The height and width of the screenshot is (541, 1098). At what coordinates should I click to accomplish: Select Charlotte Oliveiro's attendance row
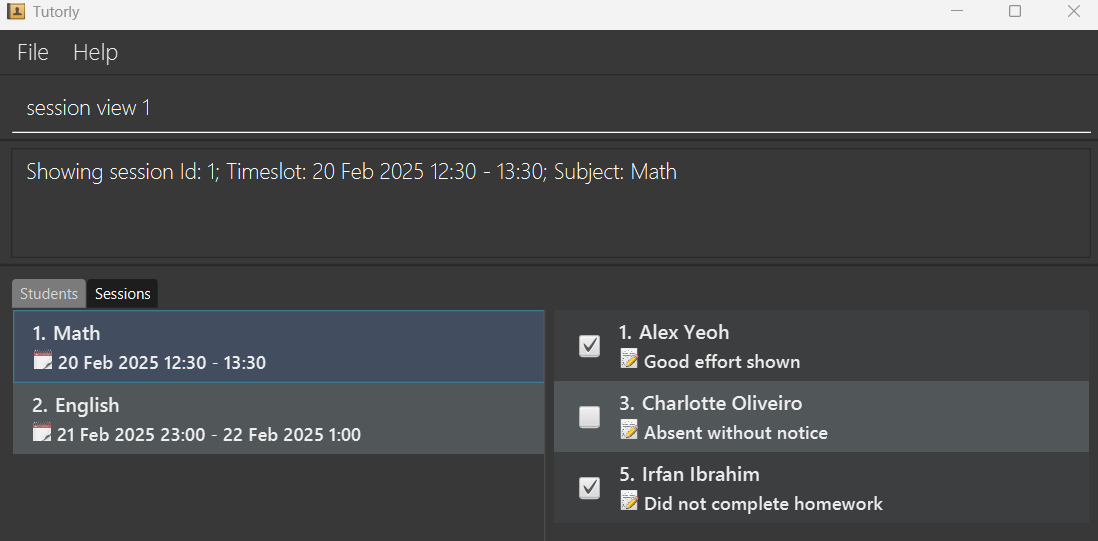click(x=821, y=416)
